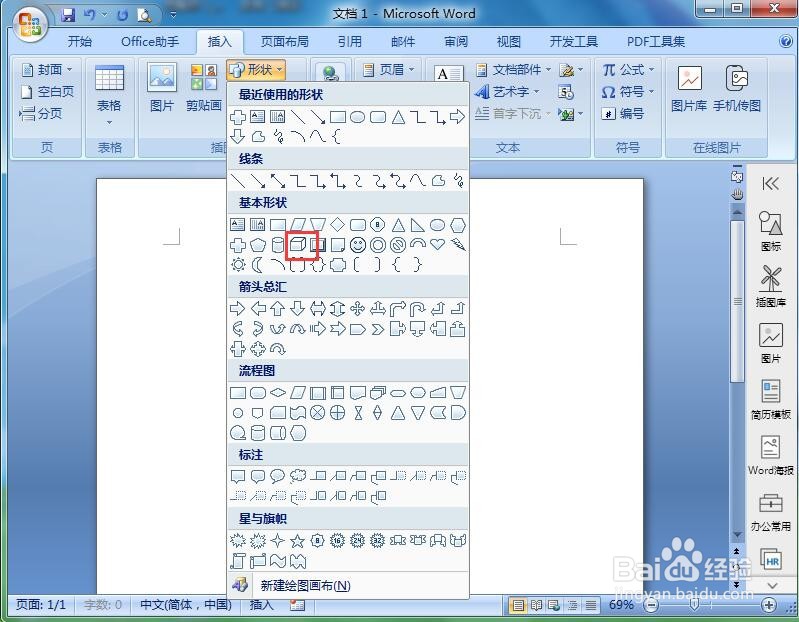The image size is (799, 622).
Task: Pick the donut ring shape
Action: tap(378, 245)
